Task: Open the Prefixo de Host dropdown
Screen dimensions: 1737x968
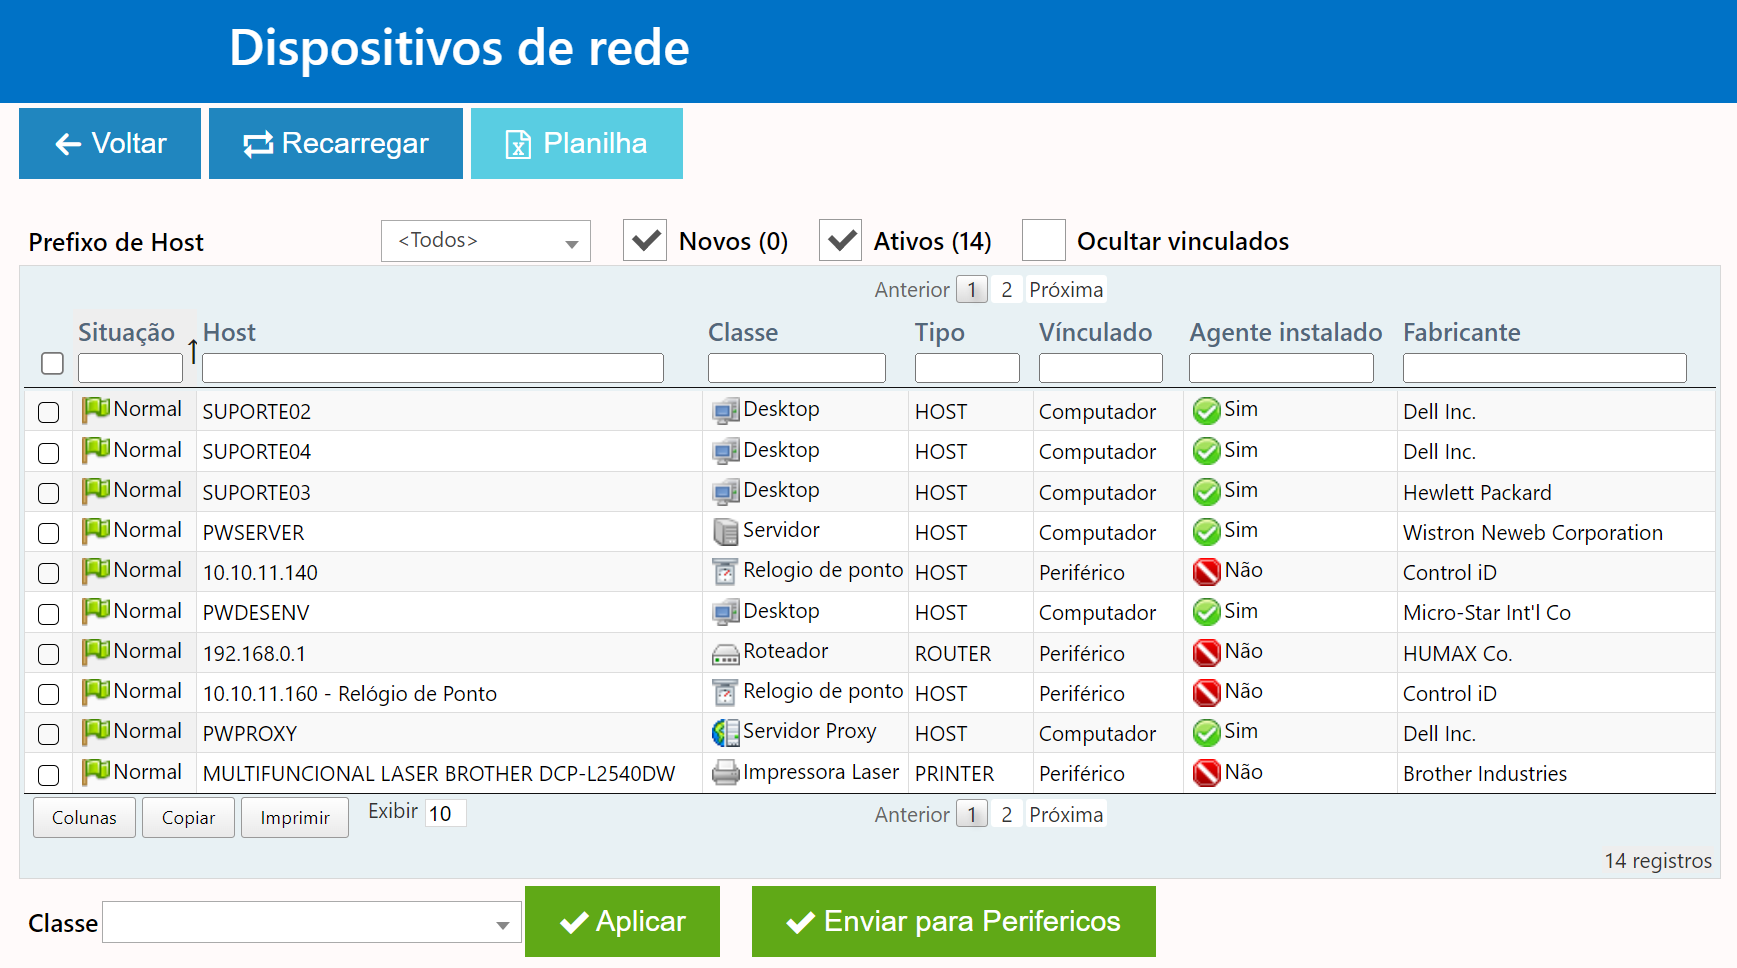Action: pyautogui.click(x=486, y=241)
